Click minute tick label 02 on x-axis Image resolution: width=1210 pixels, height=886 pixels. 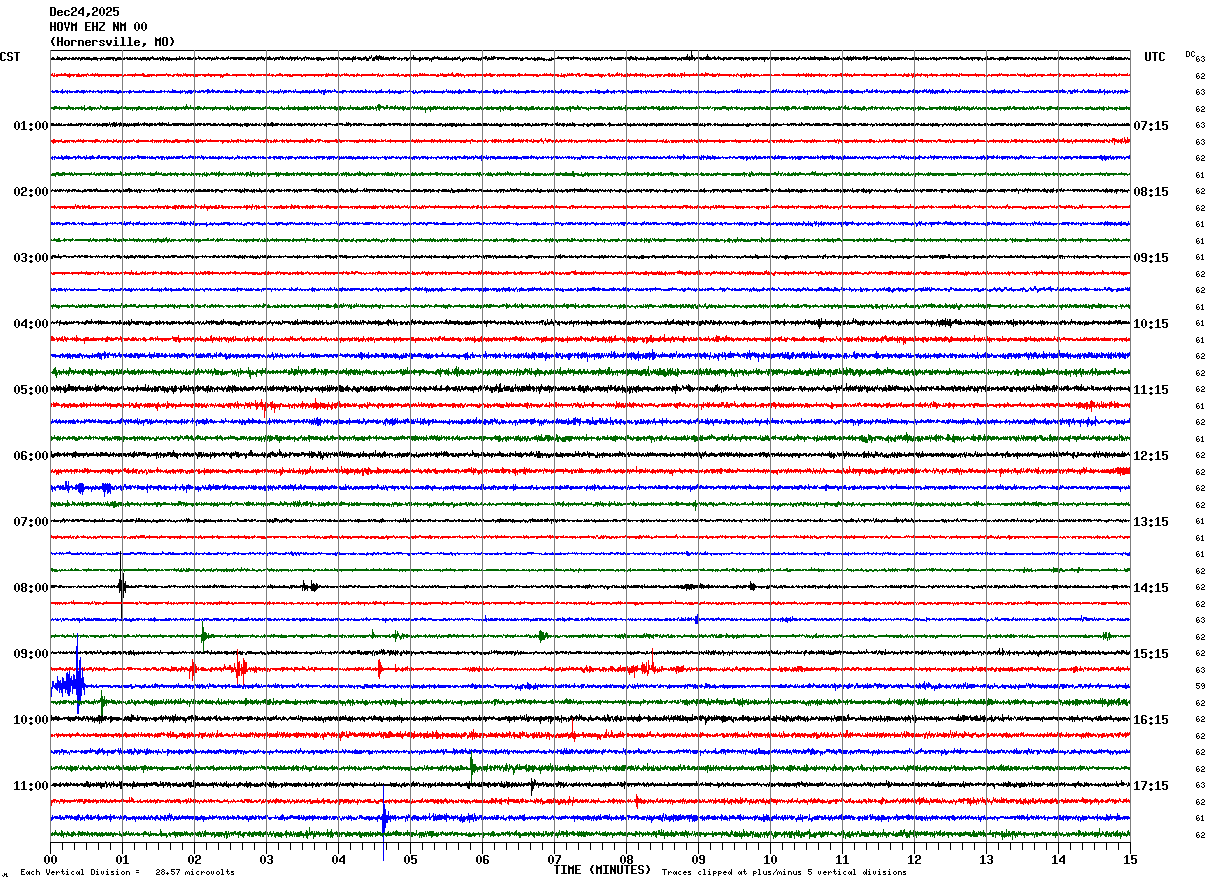click(x=194, y=859)
